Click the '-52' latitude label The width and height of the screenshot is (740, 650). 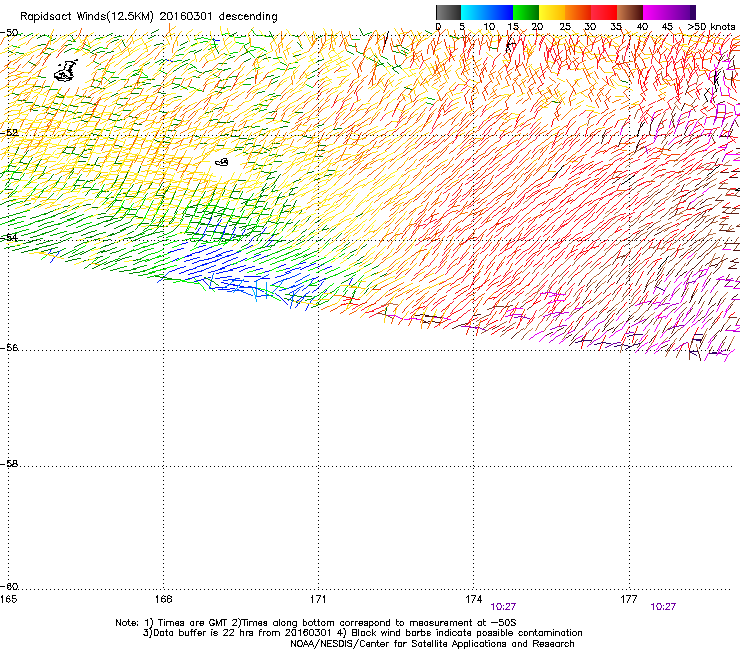pyautogui.click(x=9, y=132)
